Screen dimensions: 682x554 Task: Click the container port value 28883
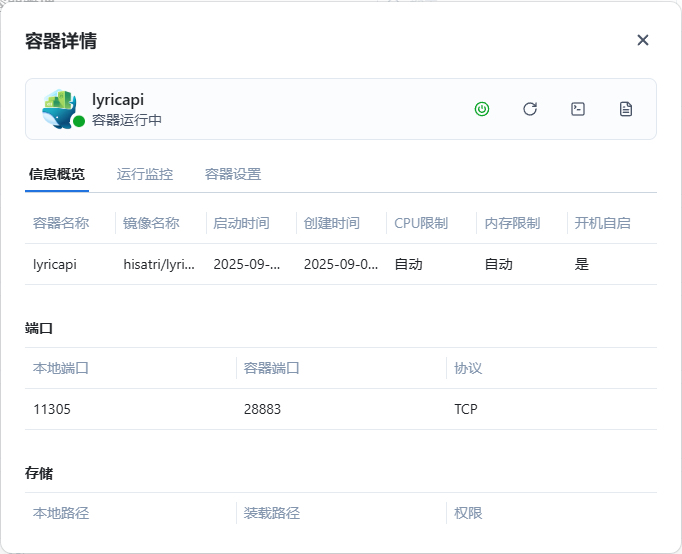coord(262,409)
